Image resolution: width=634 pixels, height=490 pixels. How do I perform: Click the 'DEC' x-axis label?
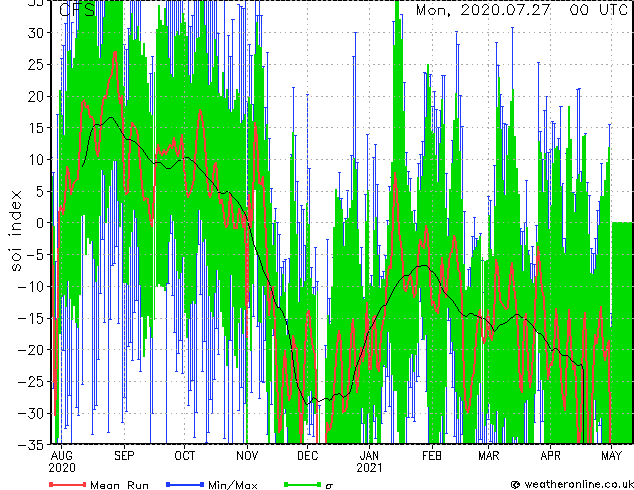(308, 456)
